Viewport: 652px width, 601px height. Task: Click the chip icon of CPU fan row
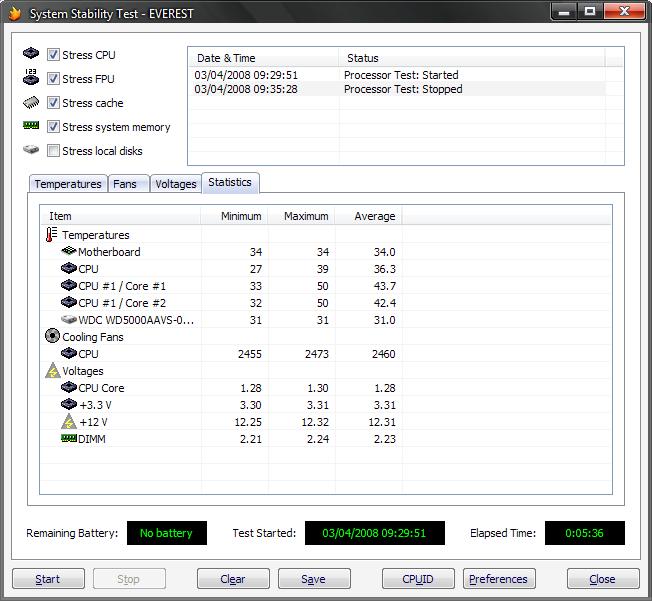click(69, 353)
